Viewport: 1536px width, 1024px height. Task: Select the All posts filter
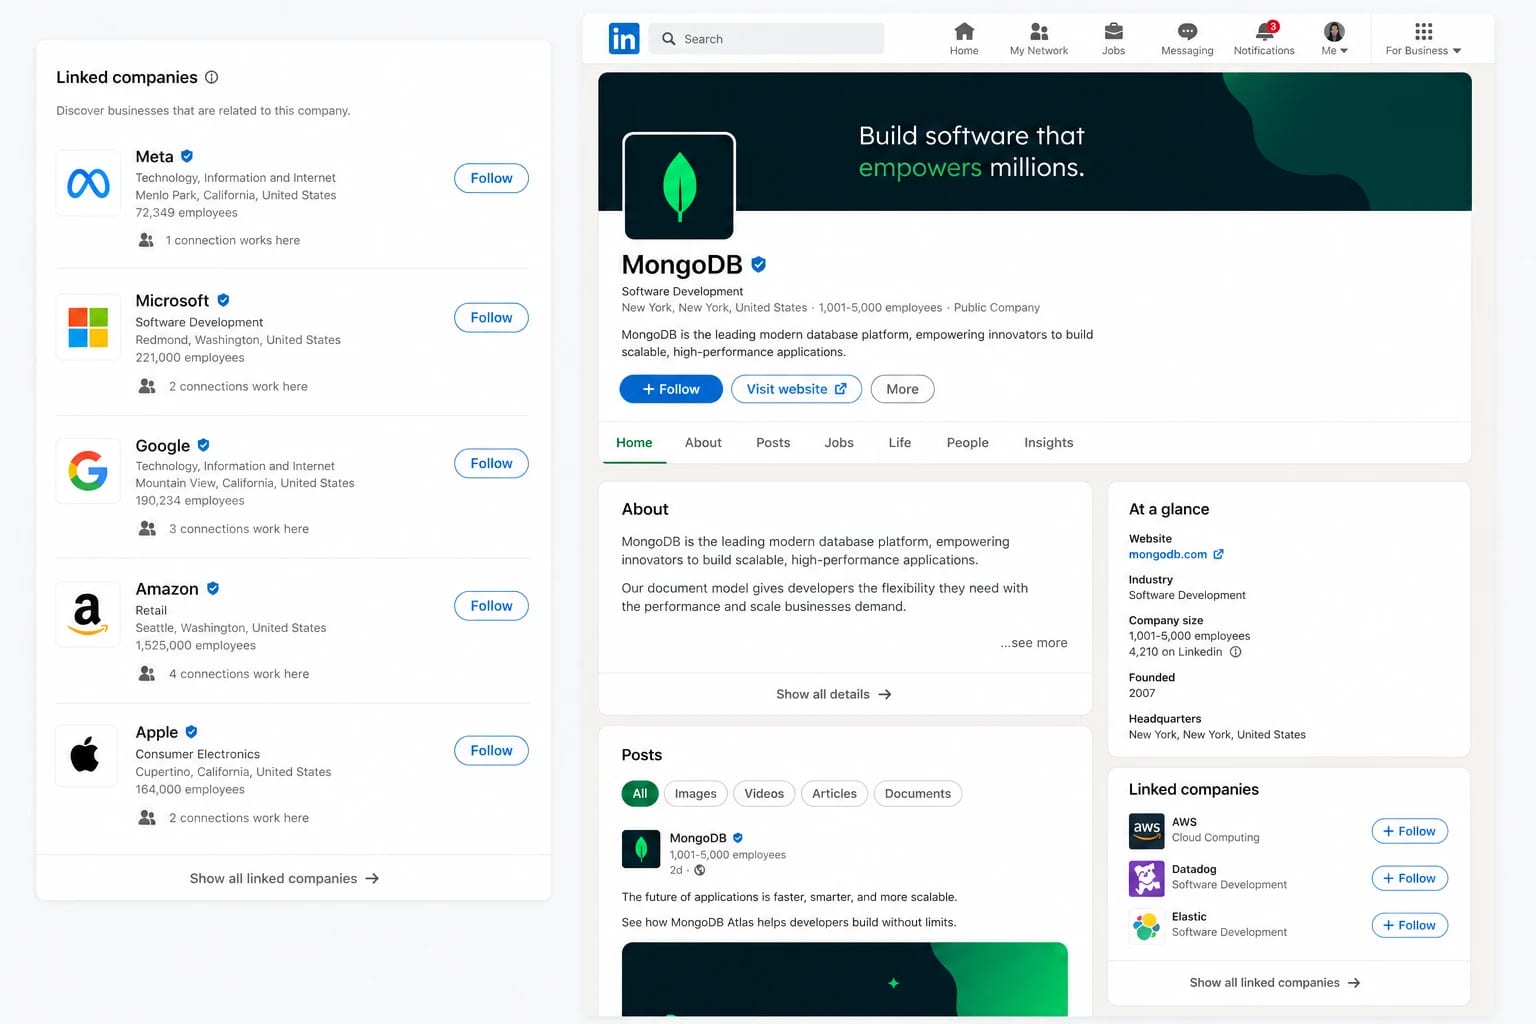pyautogui.click(x=640, y=794)
